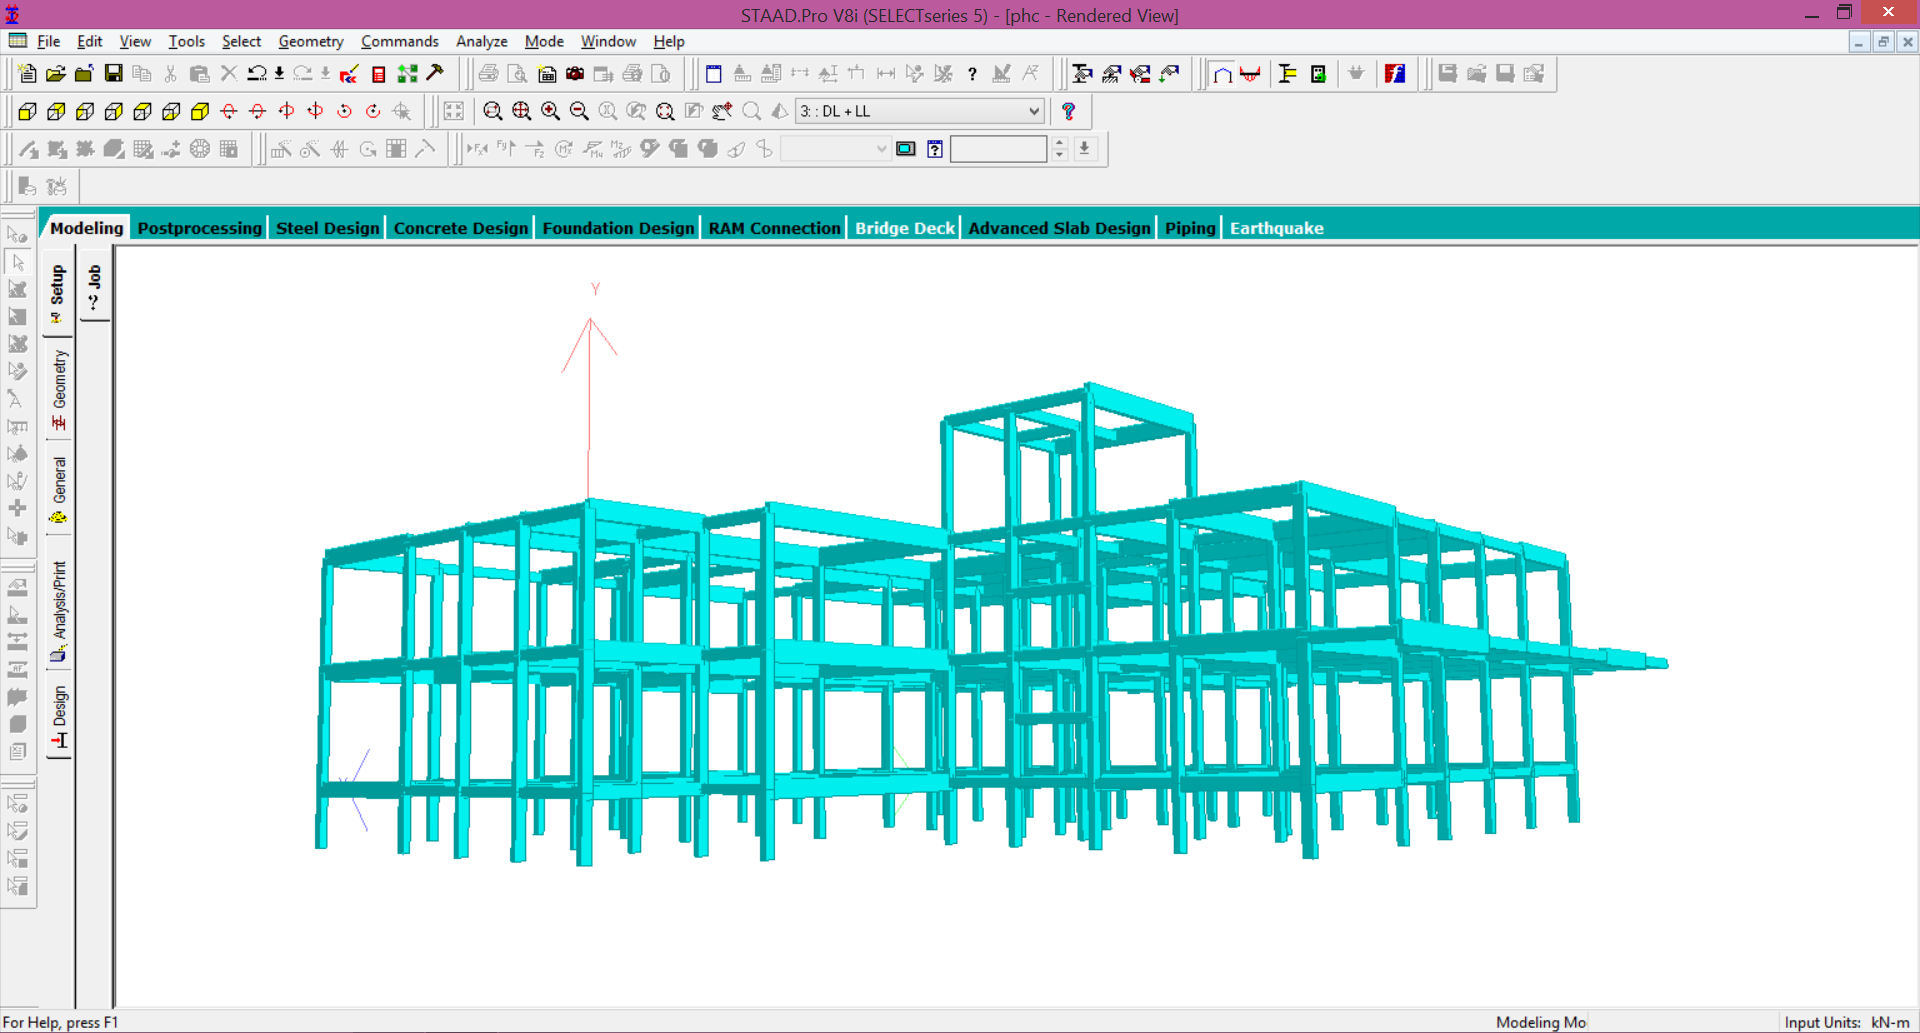Switch to the RAM Connection tab

coord(775,228)
